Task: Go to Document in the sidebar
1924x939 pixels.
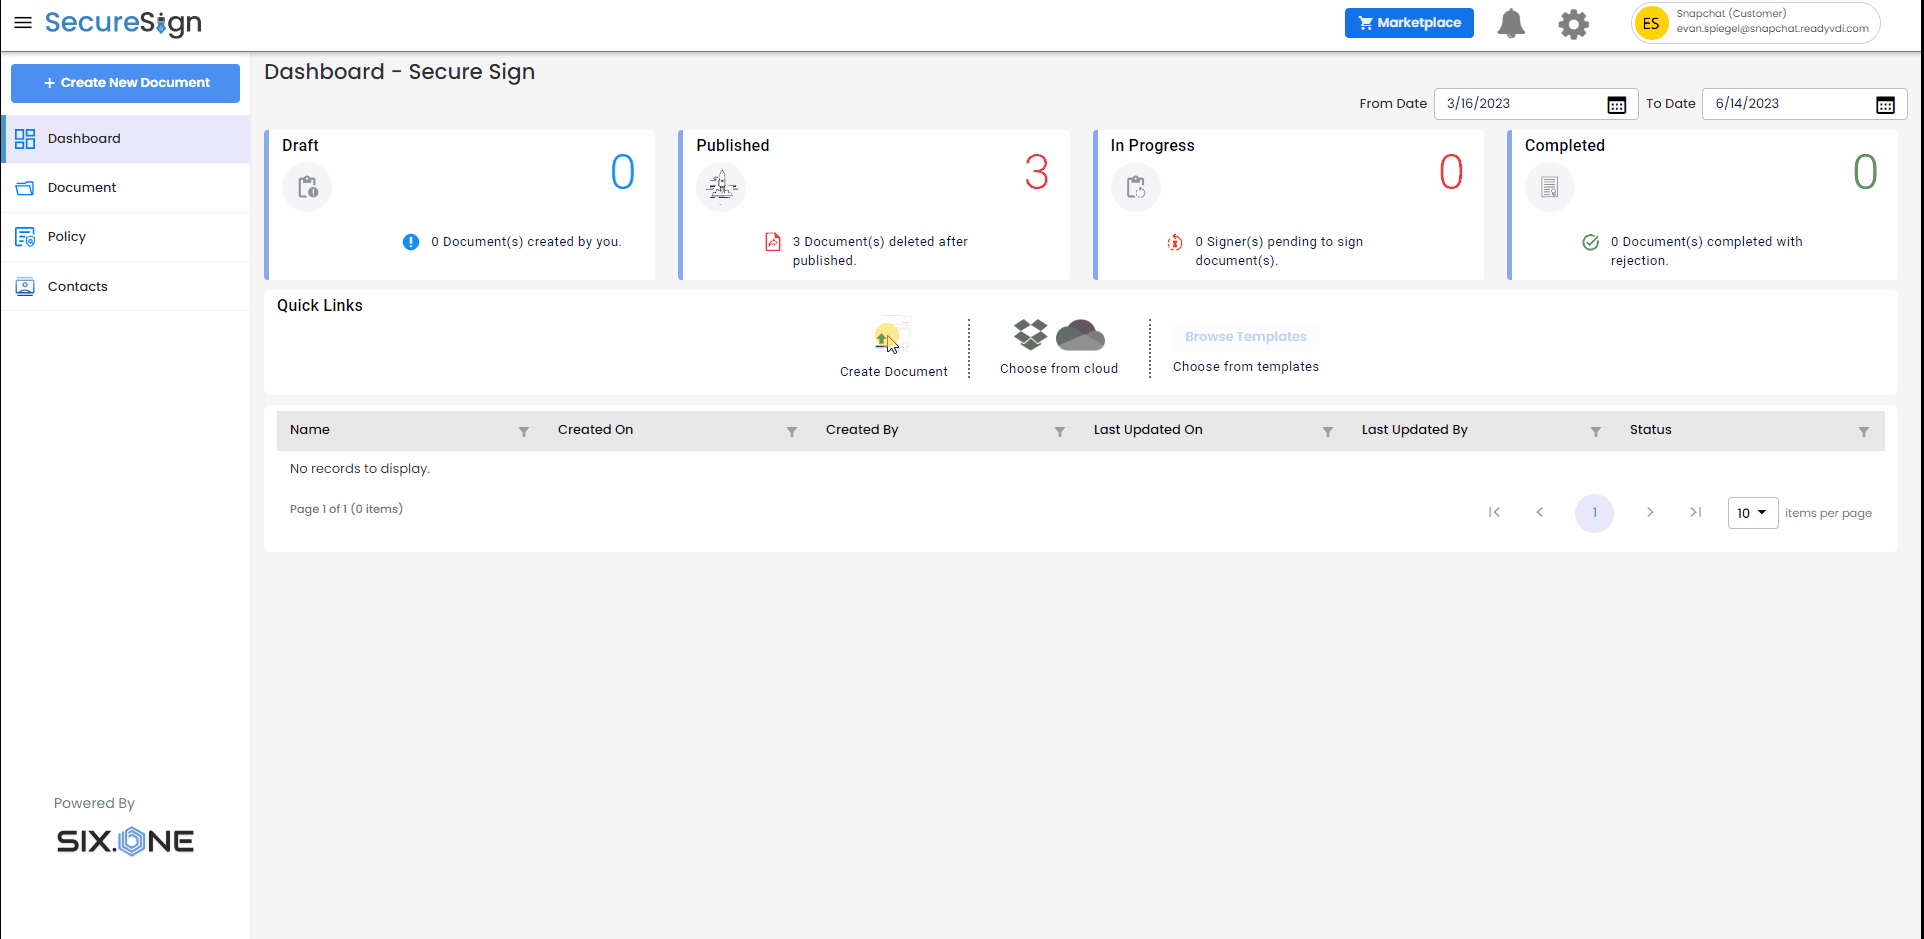Action: (82, 188)
